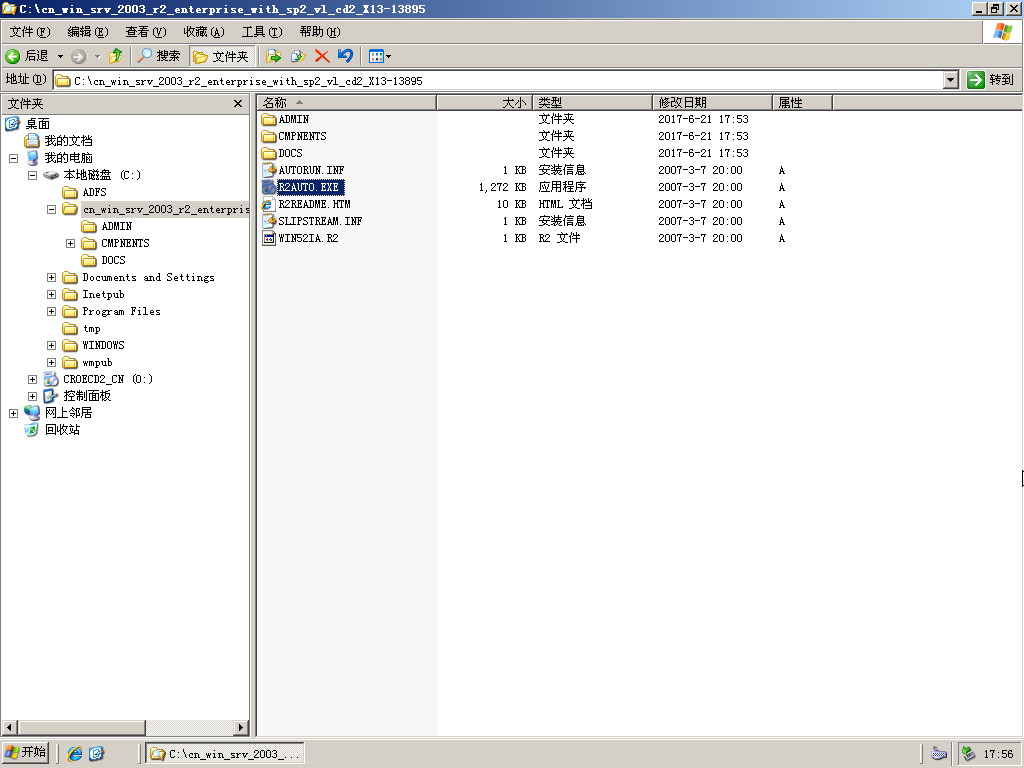Open the Tools (工具) menu
Screen dimensions: 1024x768
click(x=261, y=32)
